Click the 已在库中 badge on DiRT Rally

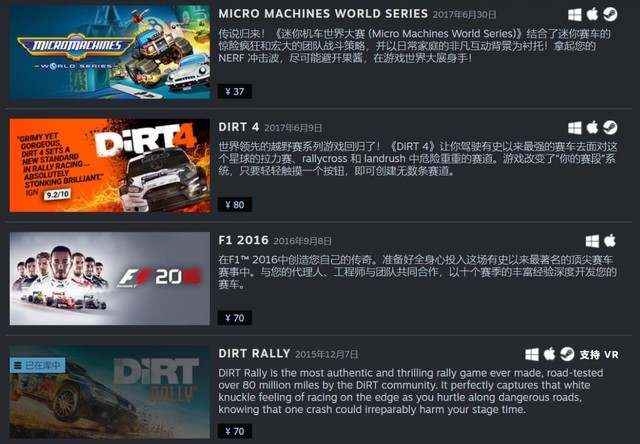pyautogui.click(x=37, y=365)
